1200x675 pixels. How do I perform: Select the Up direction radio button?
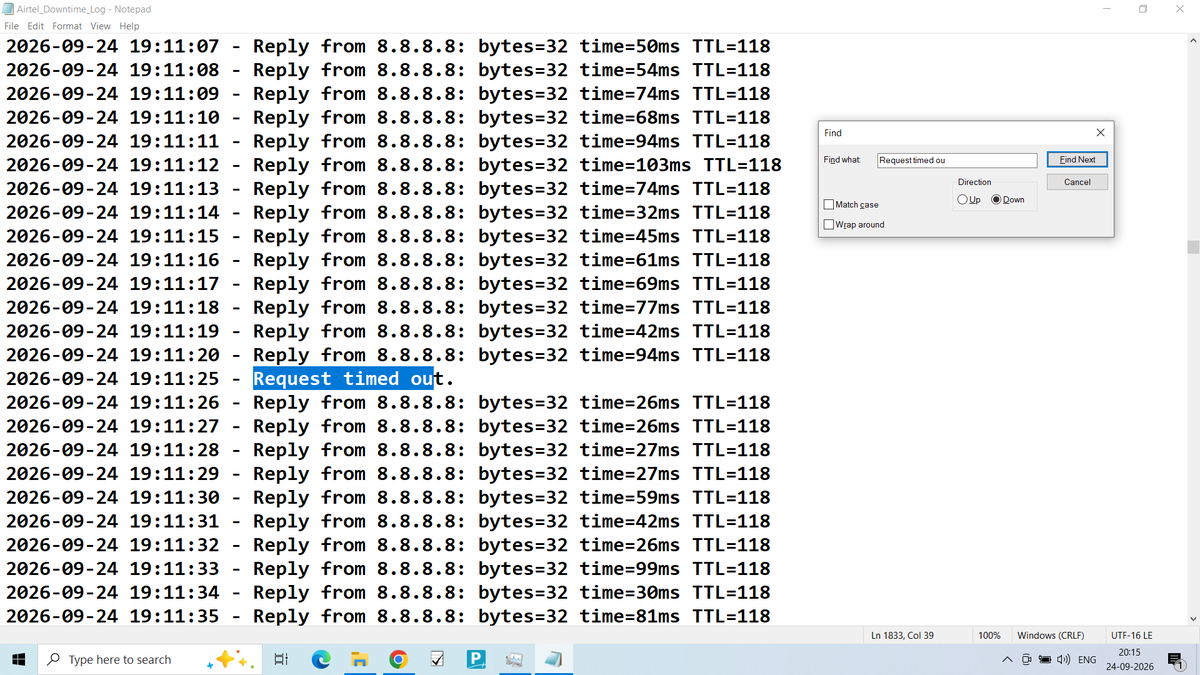(961, 200)
